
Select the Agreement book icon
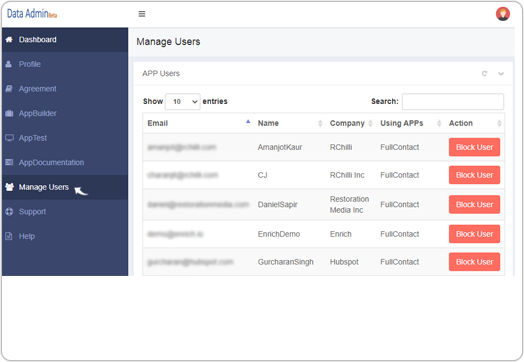(9, 89)
